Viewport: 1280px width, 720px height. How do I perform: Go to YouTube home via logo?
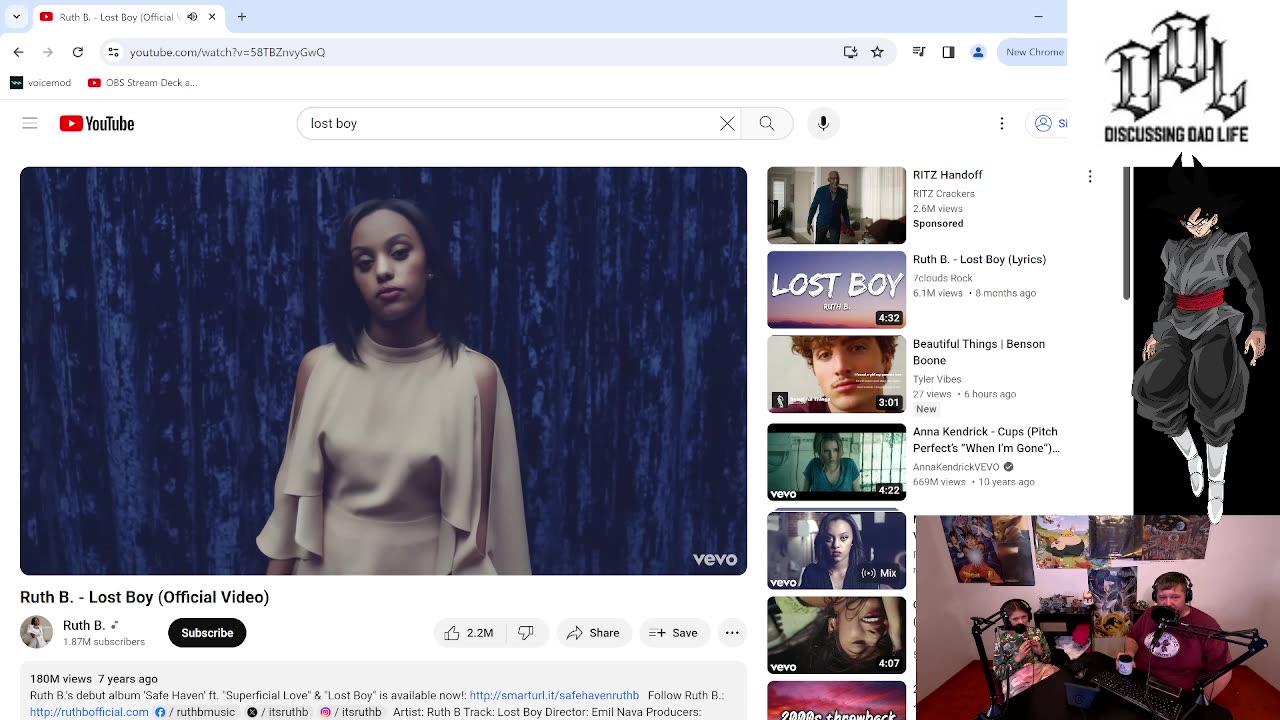pyautogui.click(x=97, y=123)
